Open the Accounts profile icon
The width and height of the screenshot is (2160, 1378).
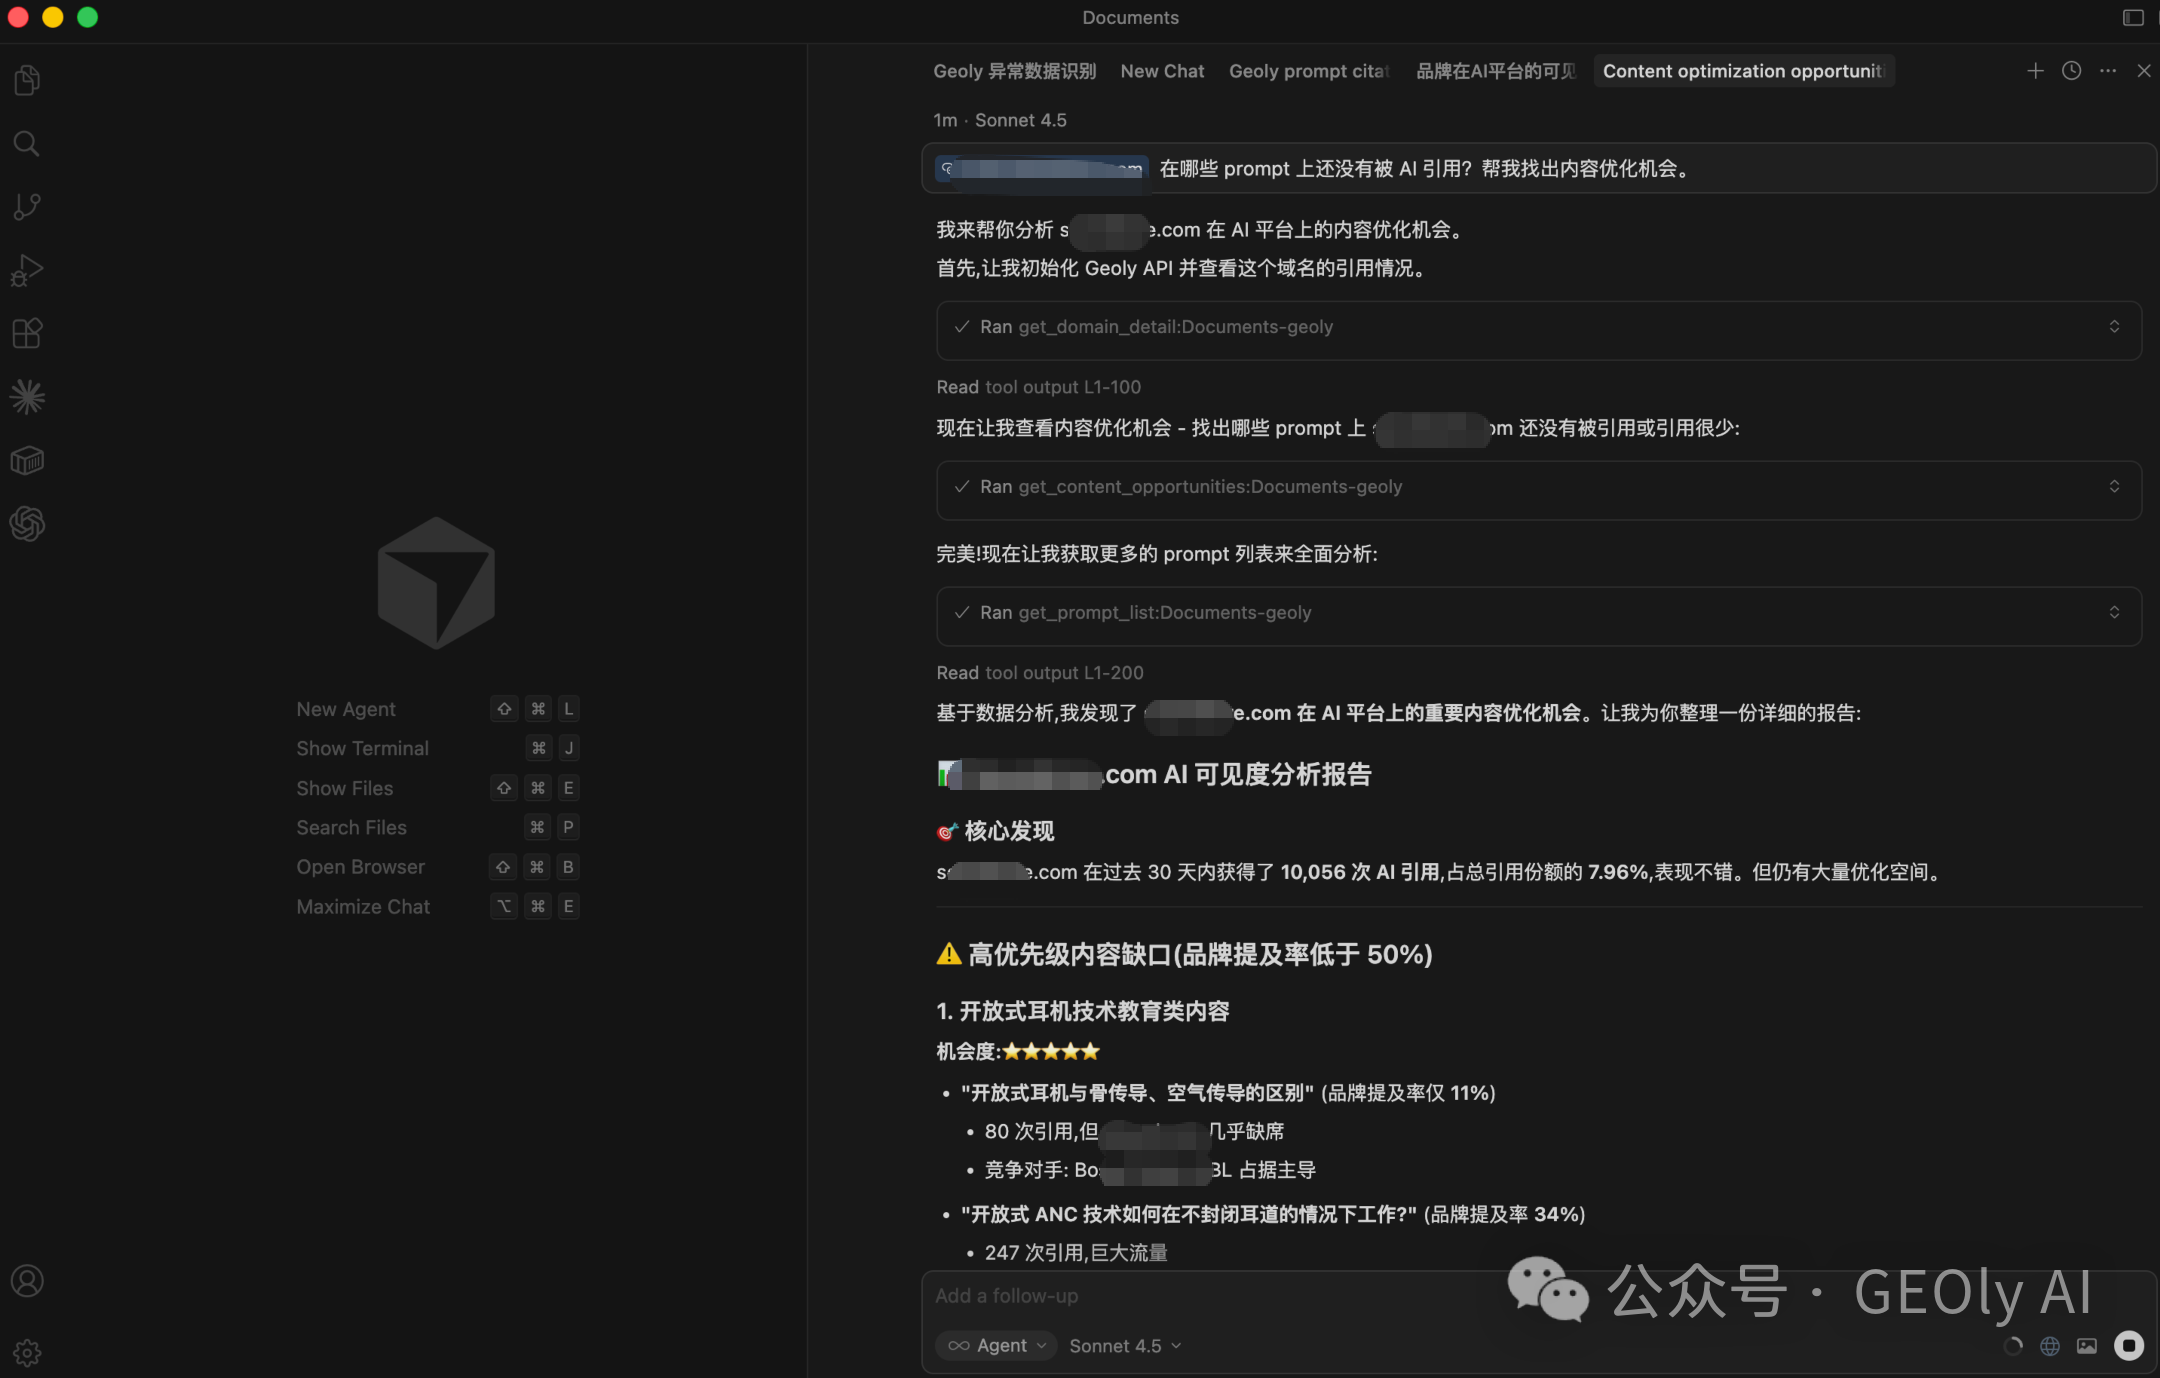pos(27,1281)
